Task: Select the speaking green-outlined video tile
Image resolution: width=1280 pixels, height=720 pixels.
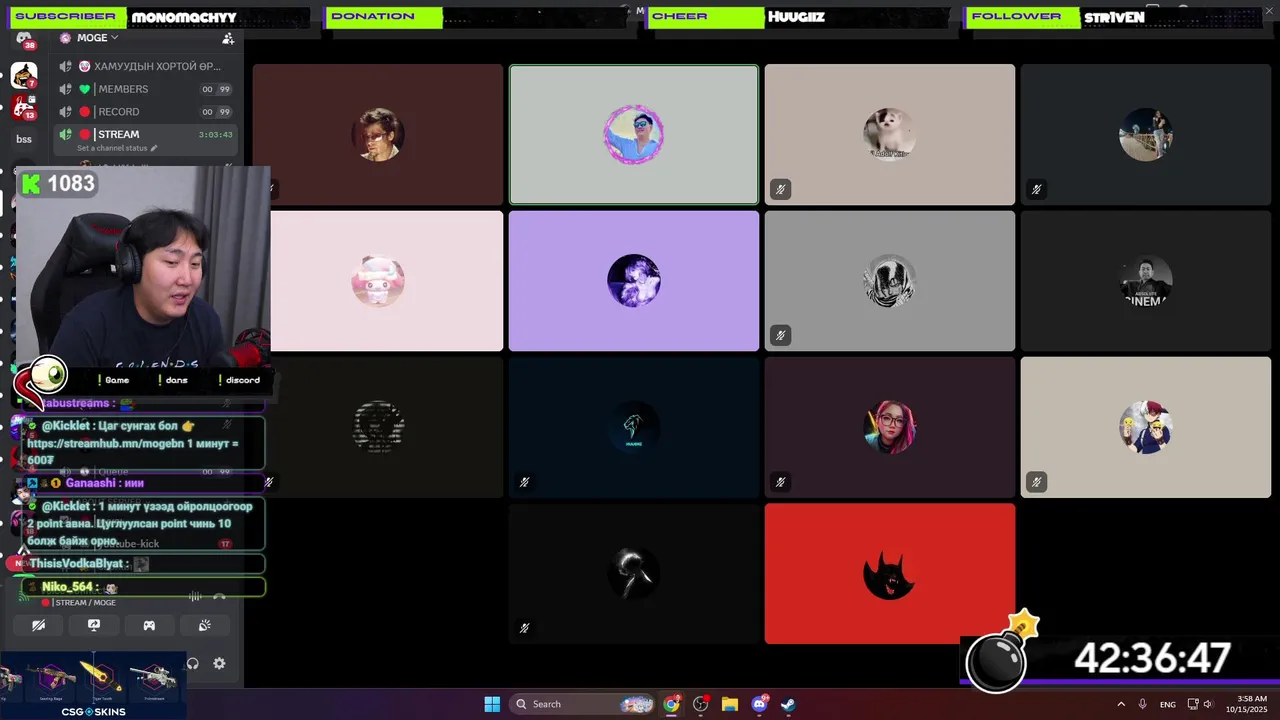Action: coord(634,135)
